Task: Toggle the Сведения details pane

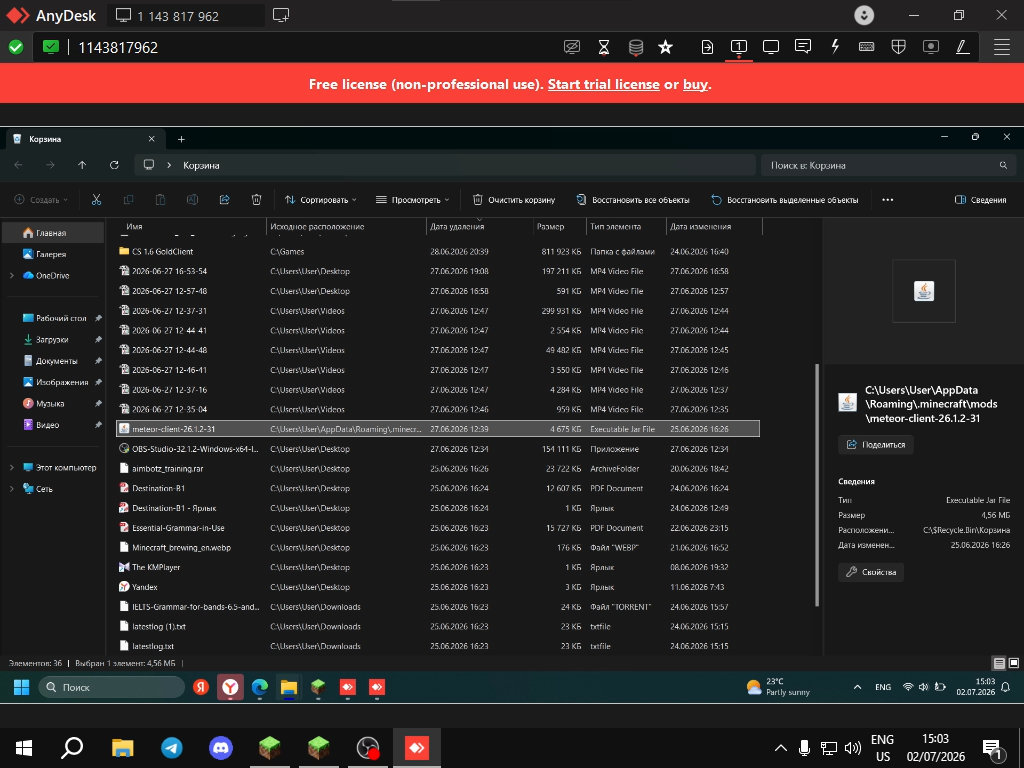Action: [x=980, y=200]
